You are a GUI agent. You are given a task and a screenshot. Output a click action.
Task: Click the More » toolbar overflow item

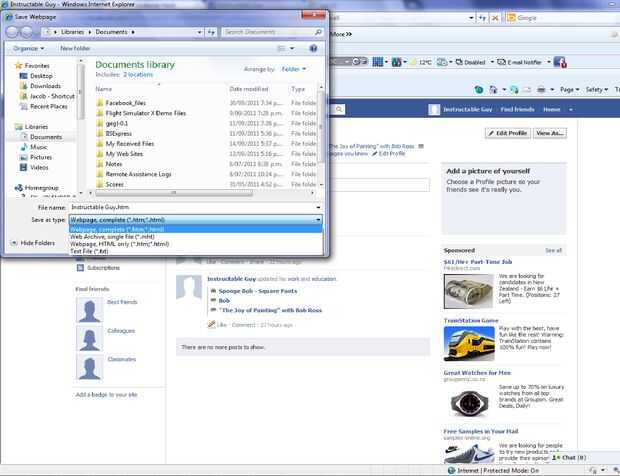342,34
